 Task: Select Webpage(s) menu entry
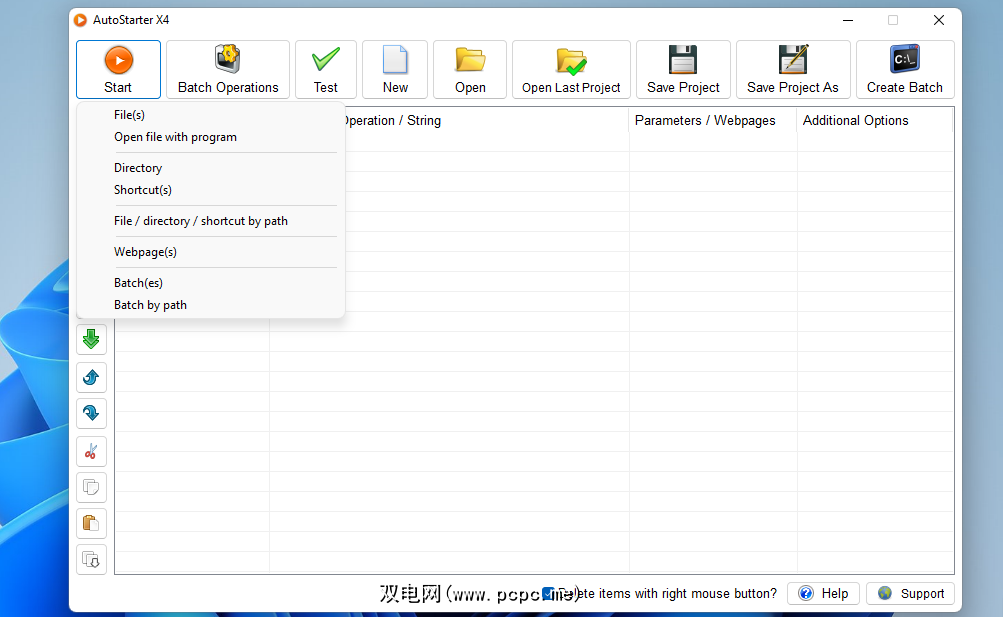pos(210,252)
